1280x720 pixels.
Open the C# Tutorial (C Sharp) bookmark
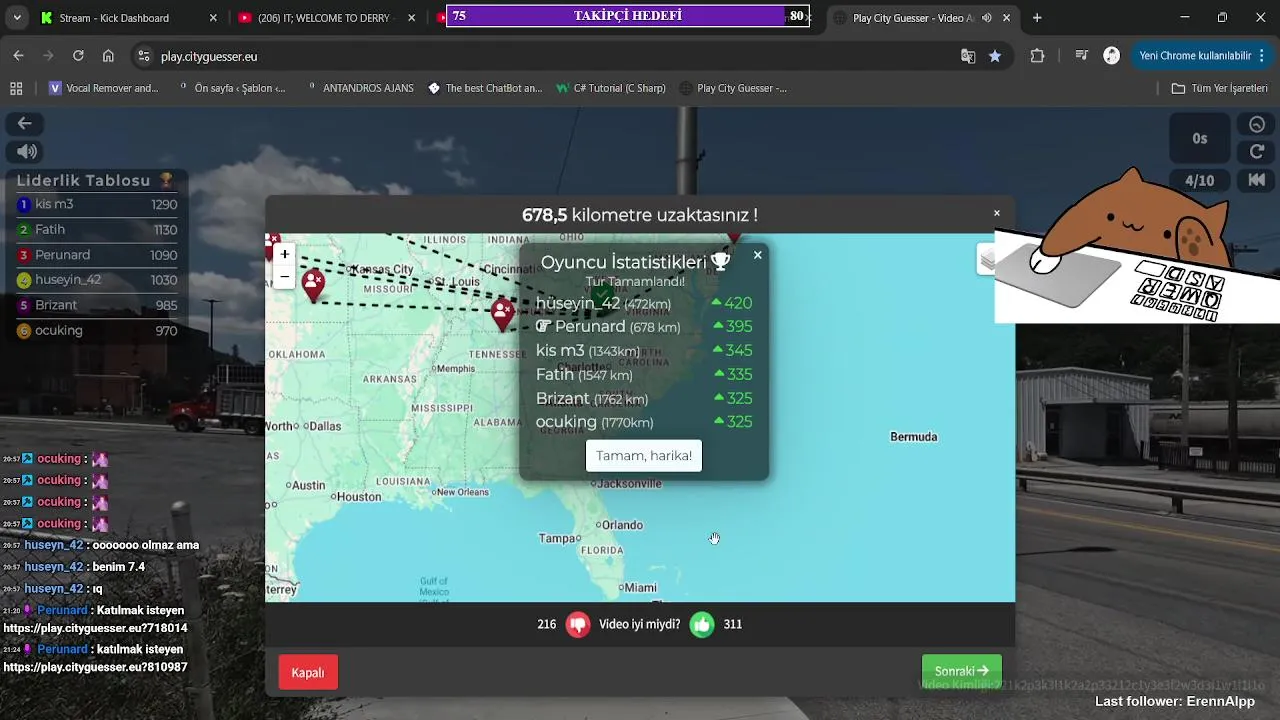pos(611,88)
